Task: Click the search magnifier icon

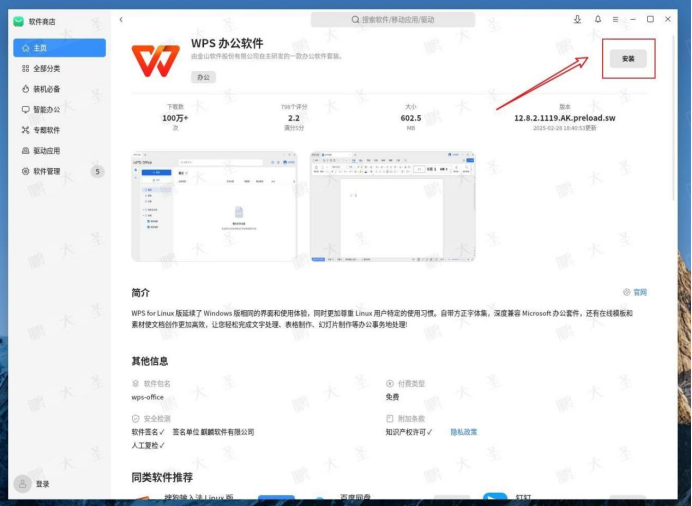Action: (x=355, y=20)
